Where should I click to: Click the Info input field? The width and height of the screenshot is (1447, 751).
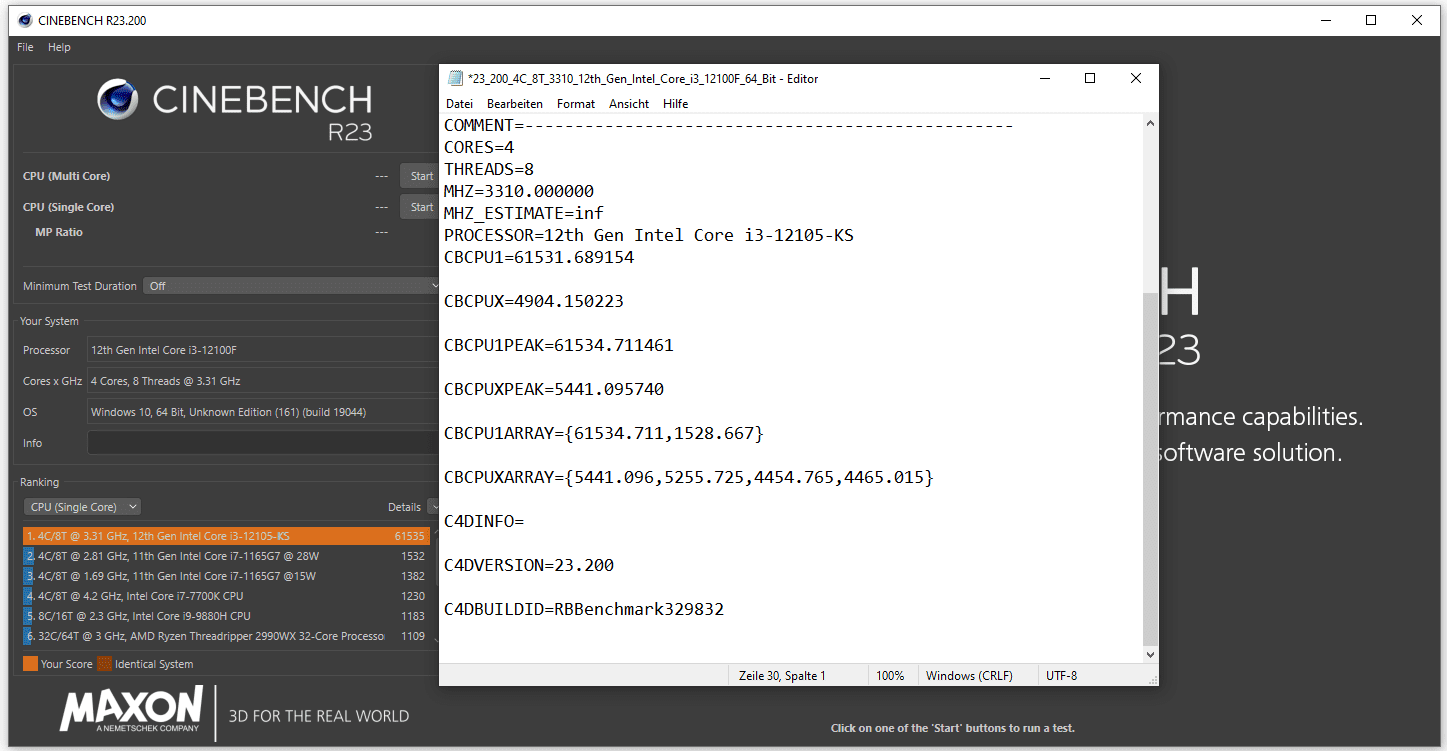(x=263, y=443)
